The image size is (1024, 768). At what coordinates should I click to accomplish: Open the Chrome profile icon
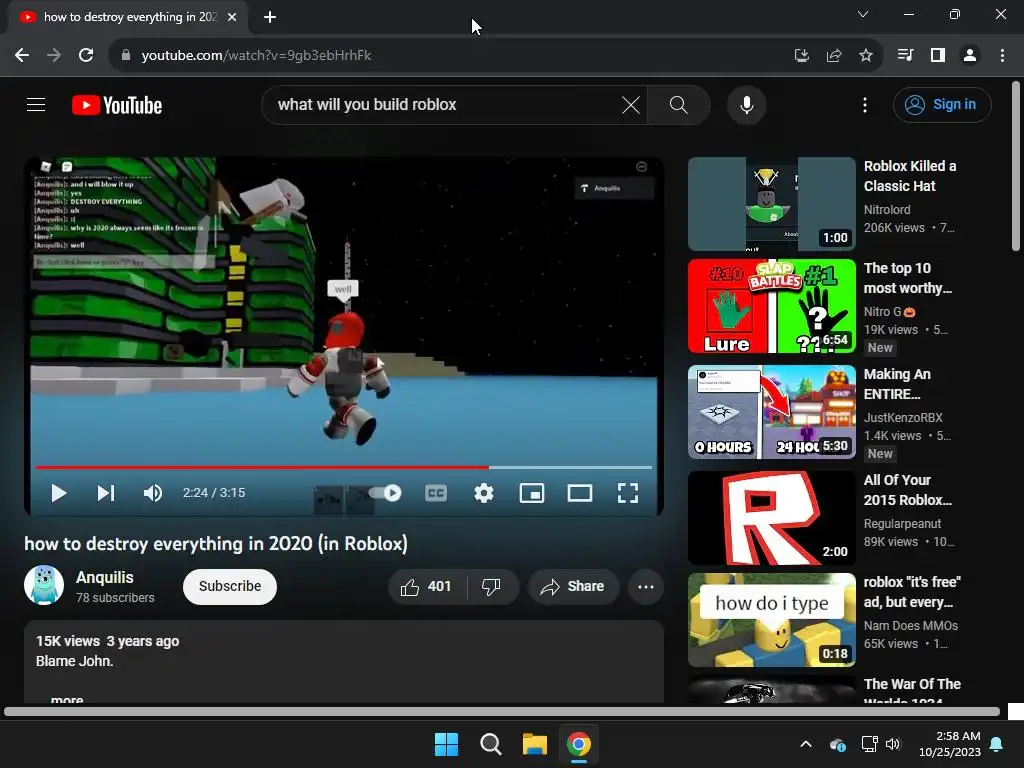tap(970, 56)
